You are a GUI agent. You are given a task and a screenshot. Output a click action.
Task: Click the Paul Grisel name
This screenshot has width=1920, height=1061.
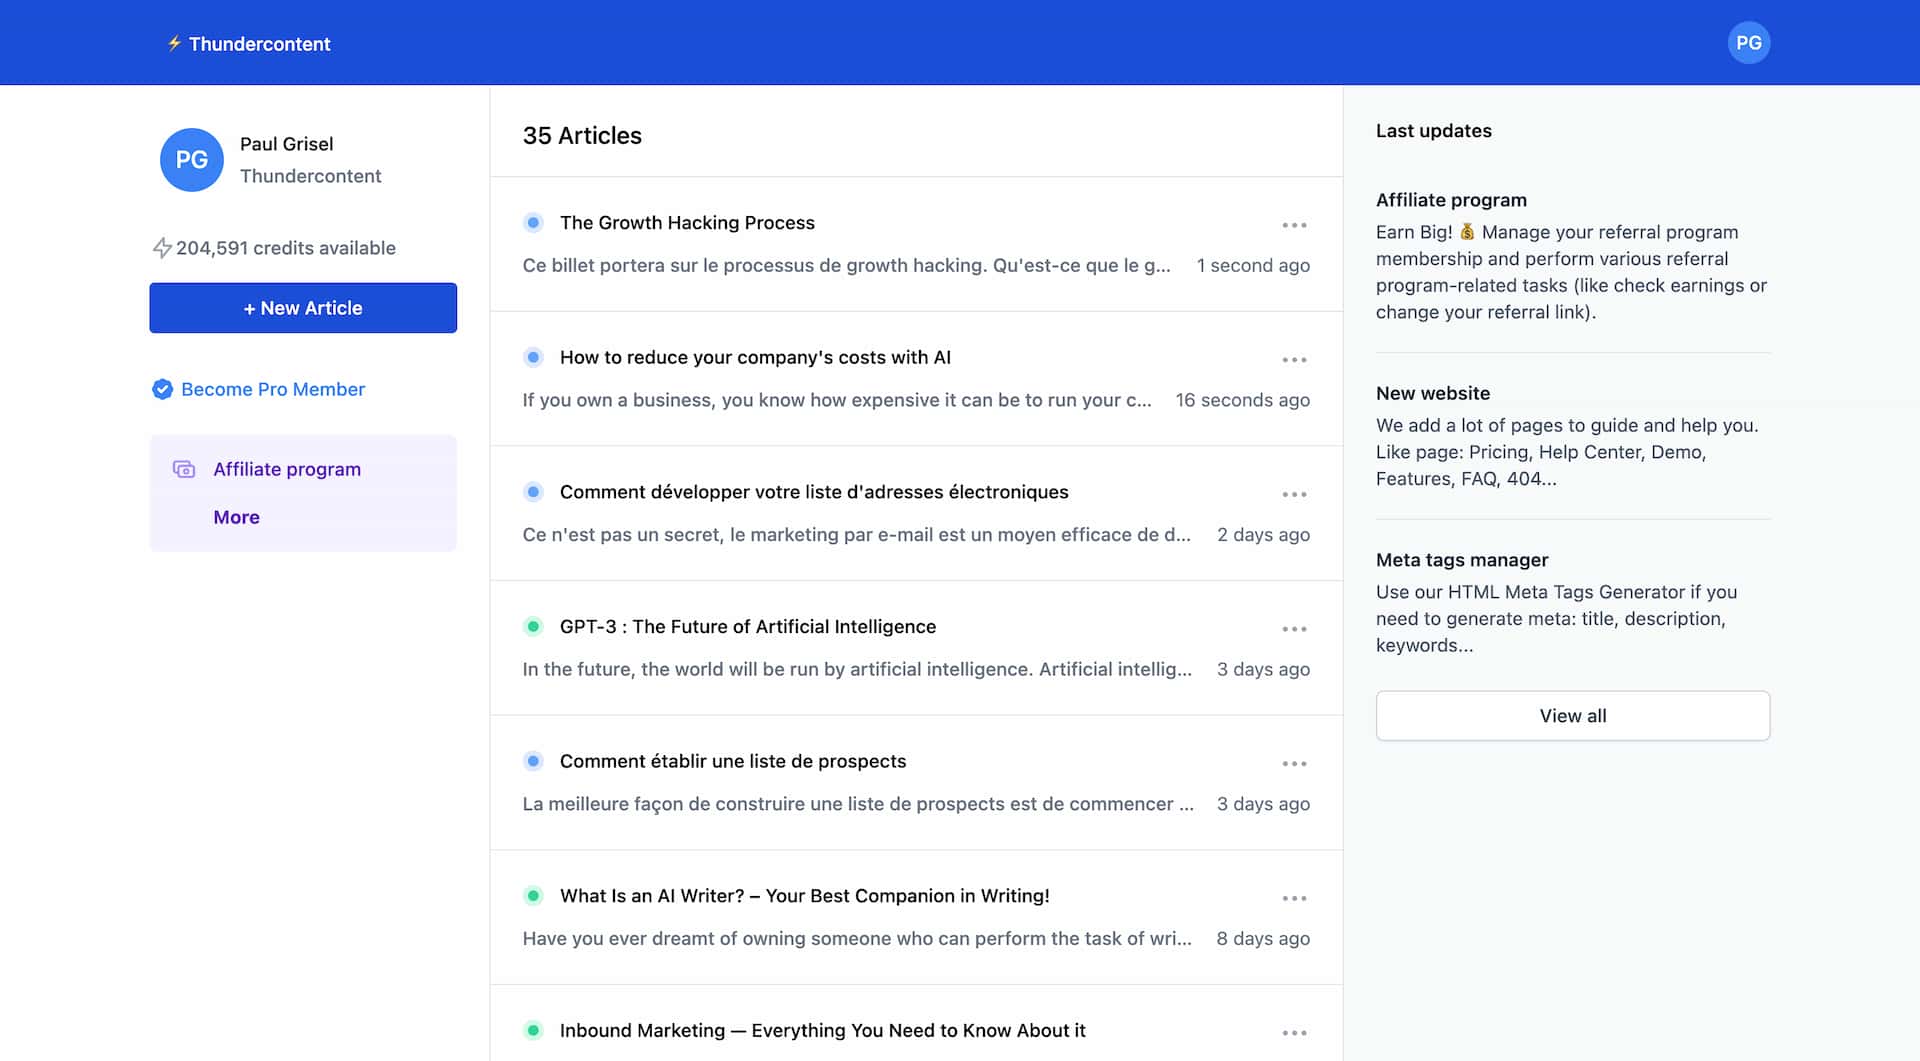287,144
